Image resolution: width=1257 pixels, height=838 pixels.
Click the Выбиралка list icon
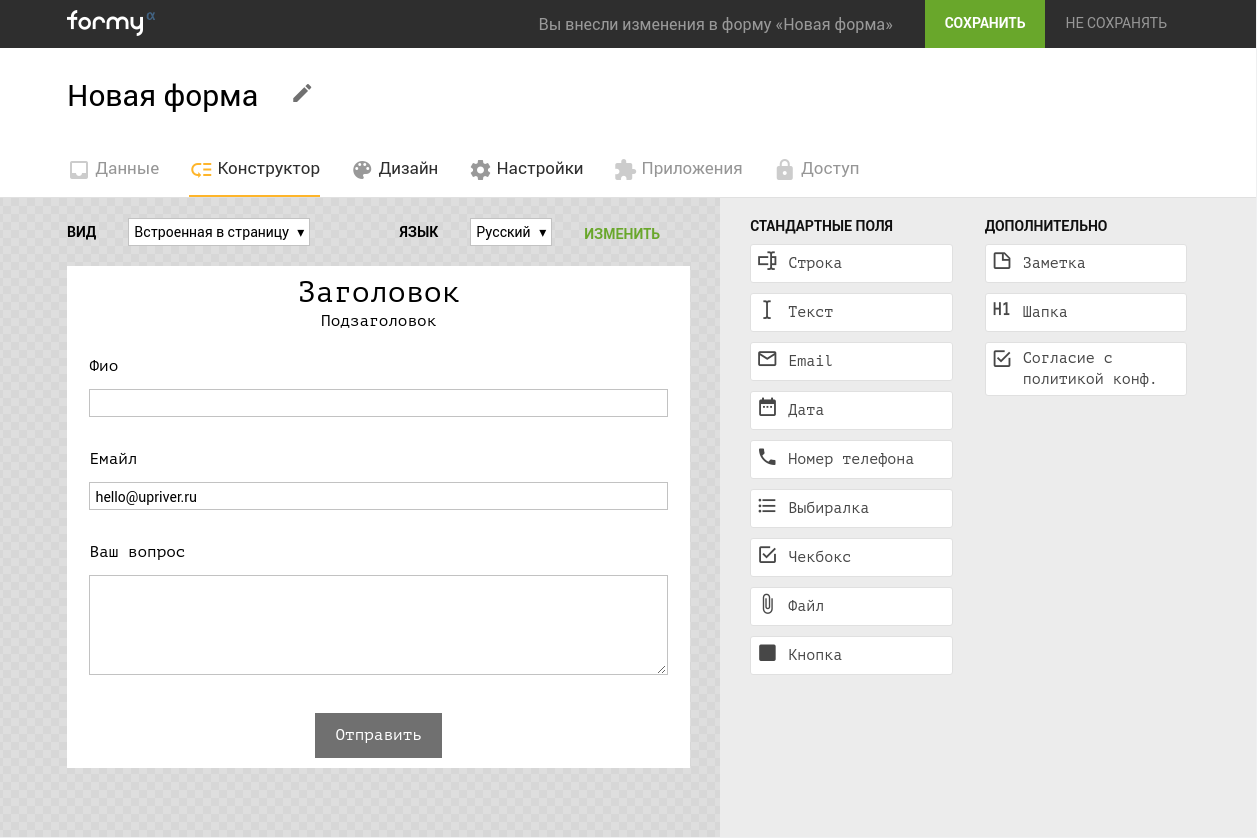(x=767, y=506)
